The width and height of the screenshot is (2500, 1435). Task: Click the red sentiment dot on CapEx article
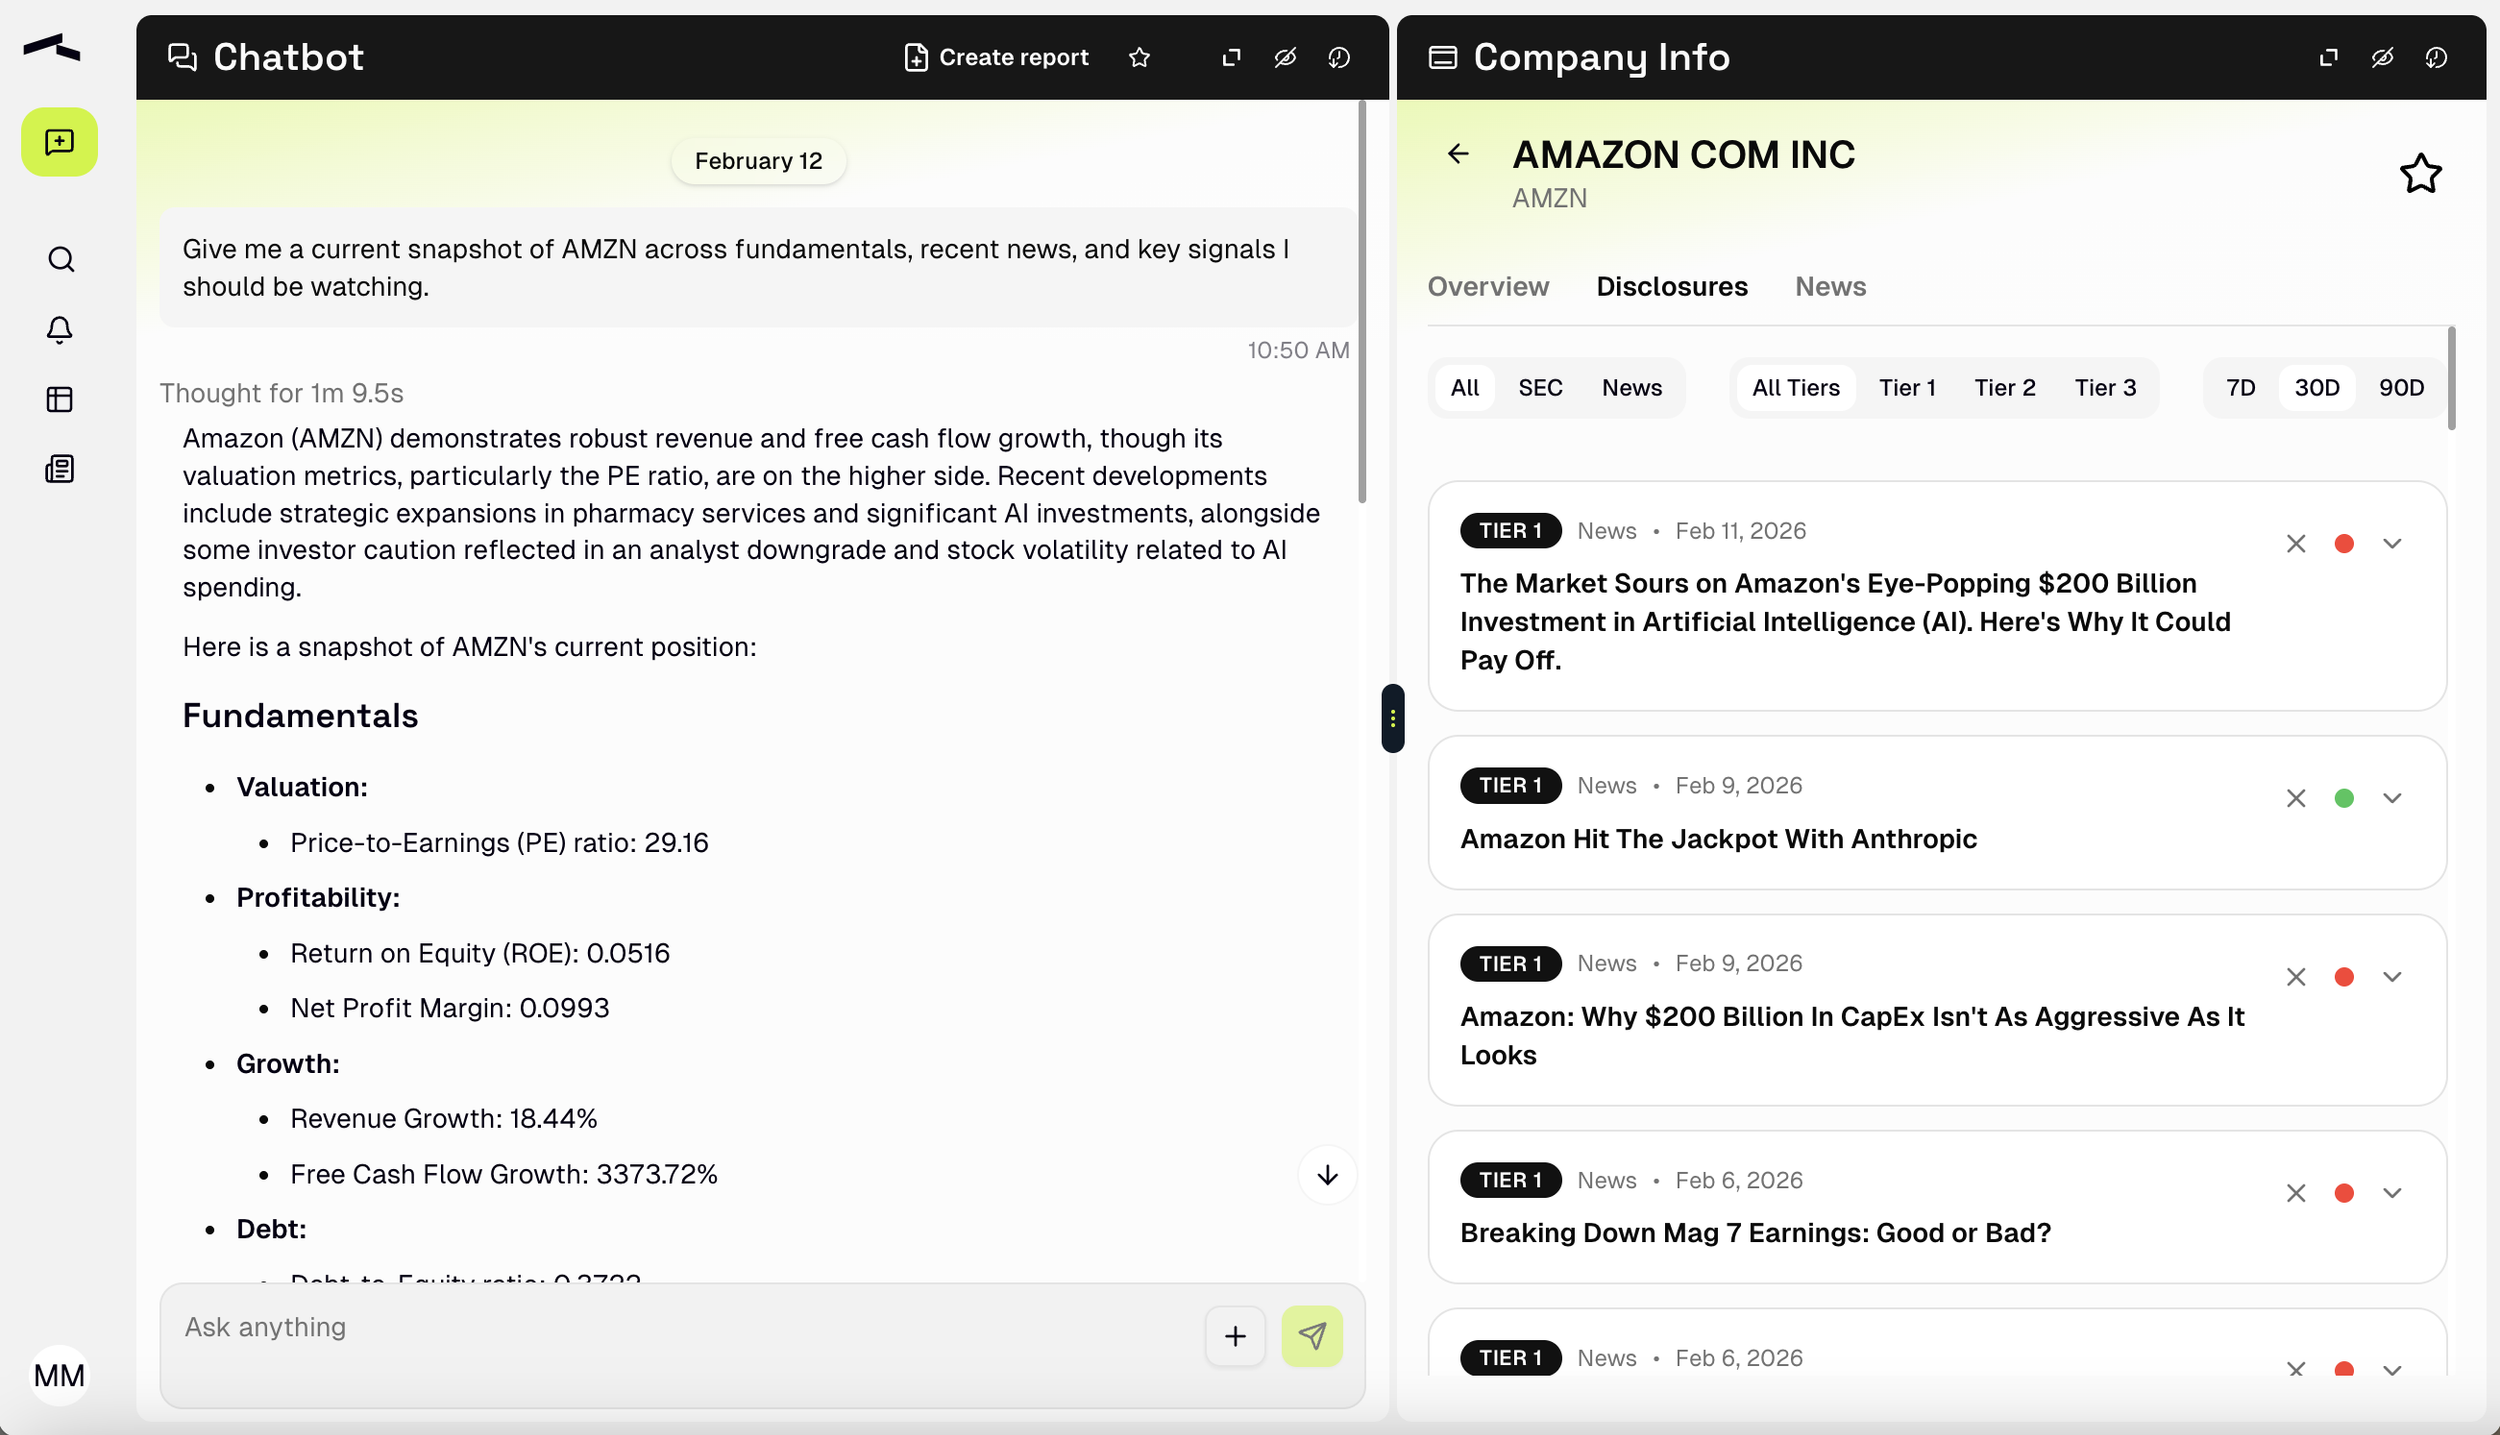(x=2343, y=977)
